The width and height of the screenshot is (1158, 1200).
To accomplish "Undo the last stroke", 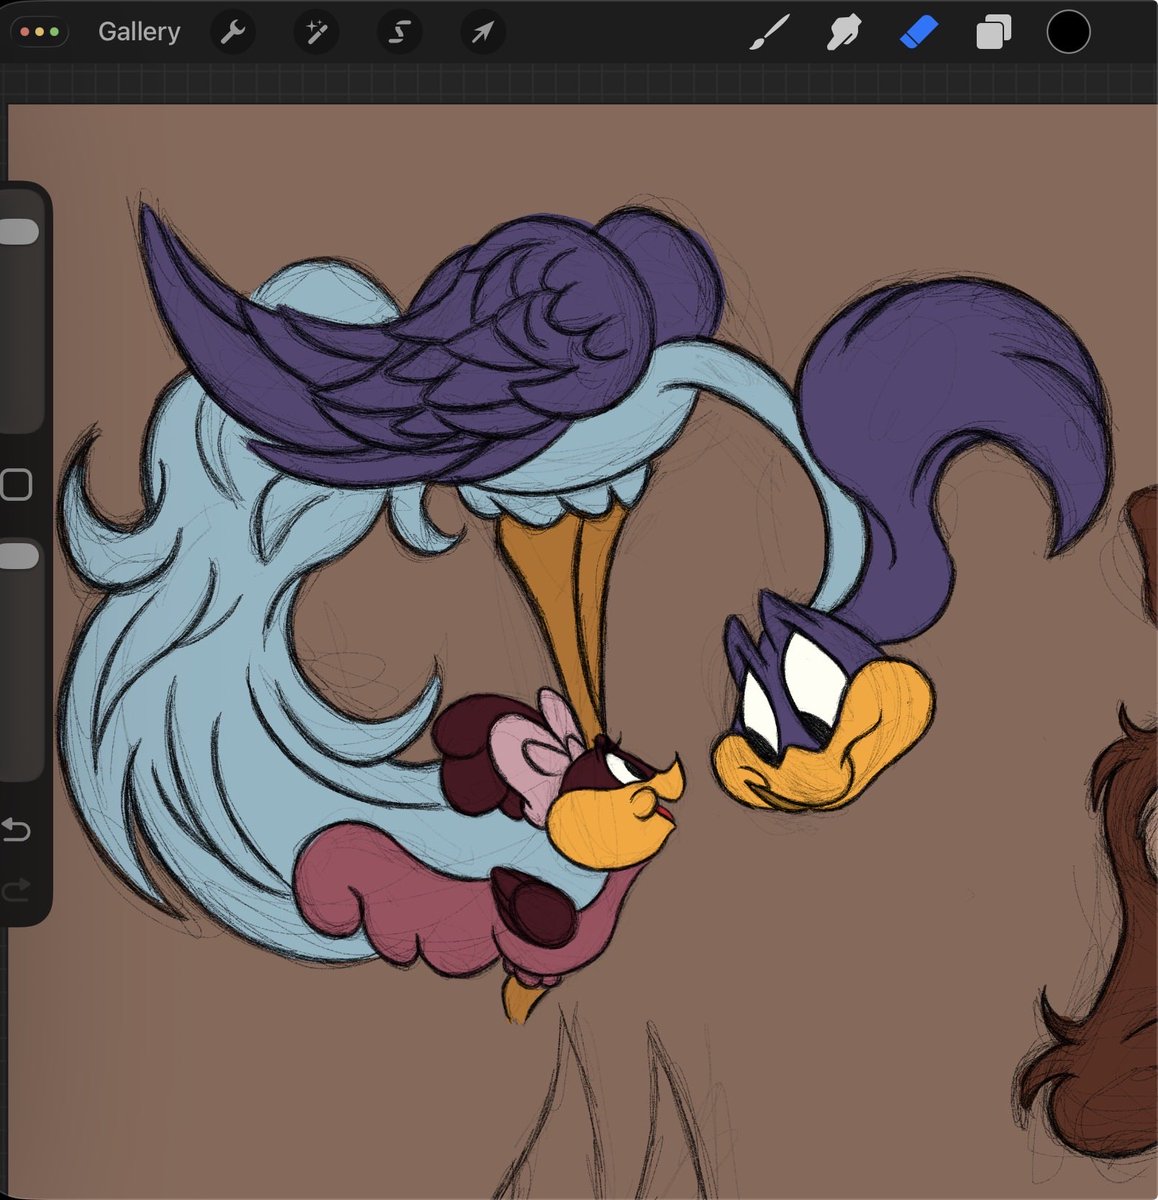I will [16, 829].
